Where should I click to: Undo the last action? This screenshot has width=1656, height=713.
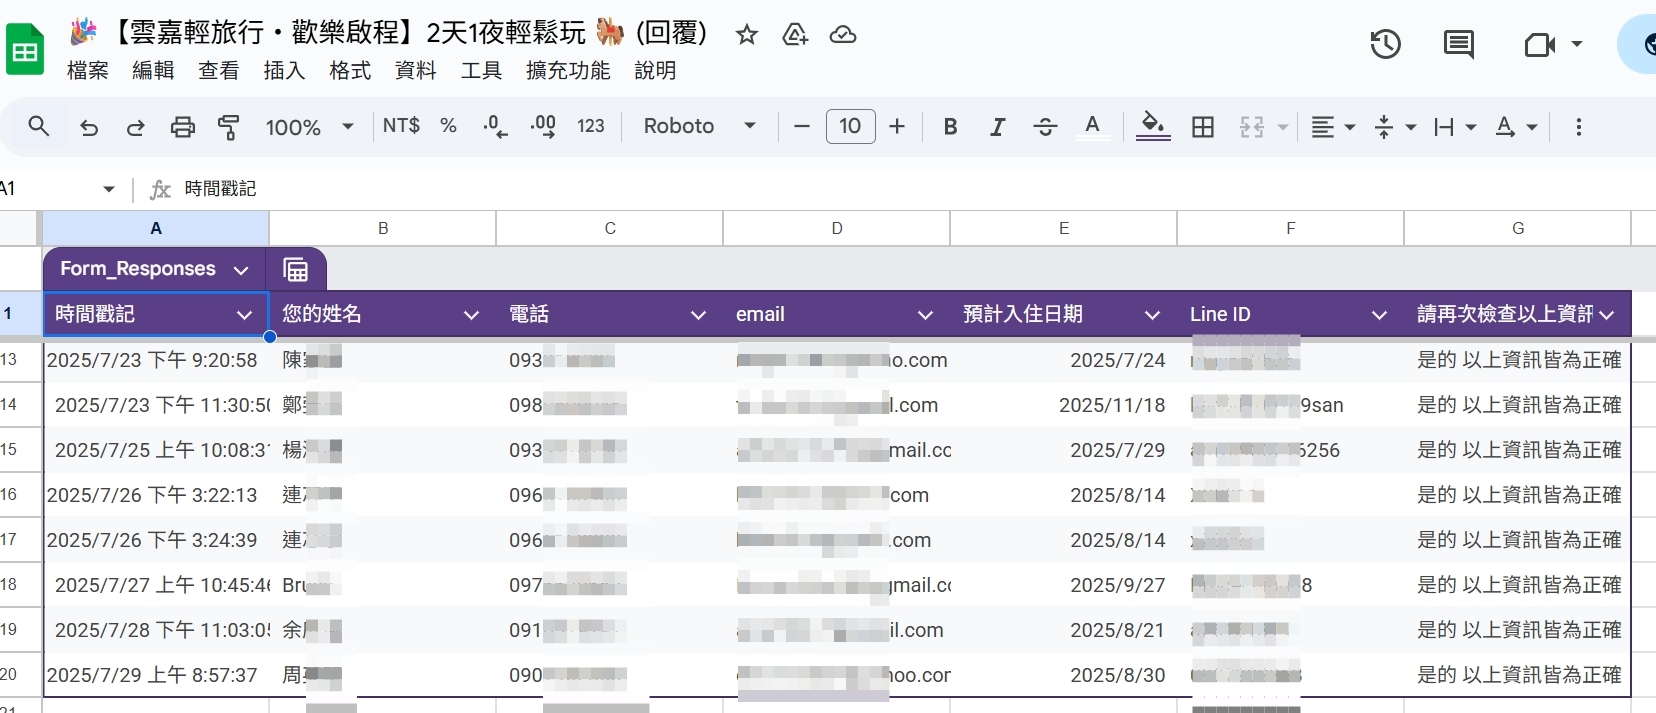tap(89, 127)
